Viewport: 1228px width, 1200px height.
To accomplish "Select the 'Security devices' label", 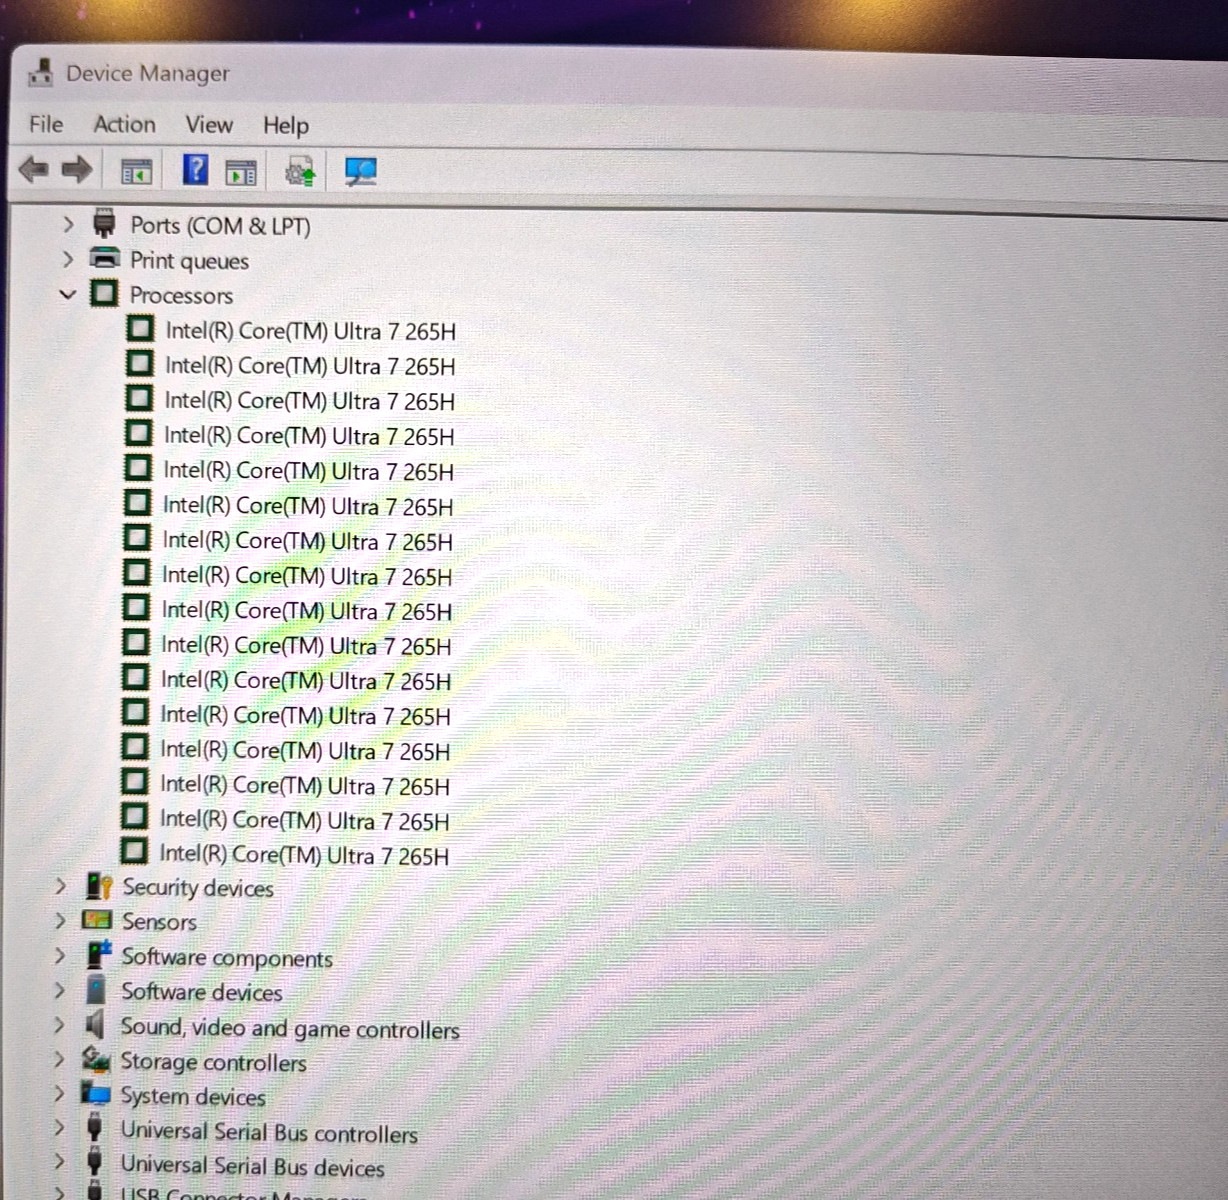I will (x=198, y=888).
